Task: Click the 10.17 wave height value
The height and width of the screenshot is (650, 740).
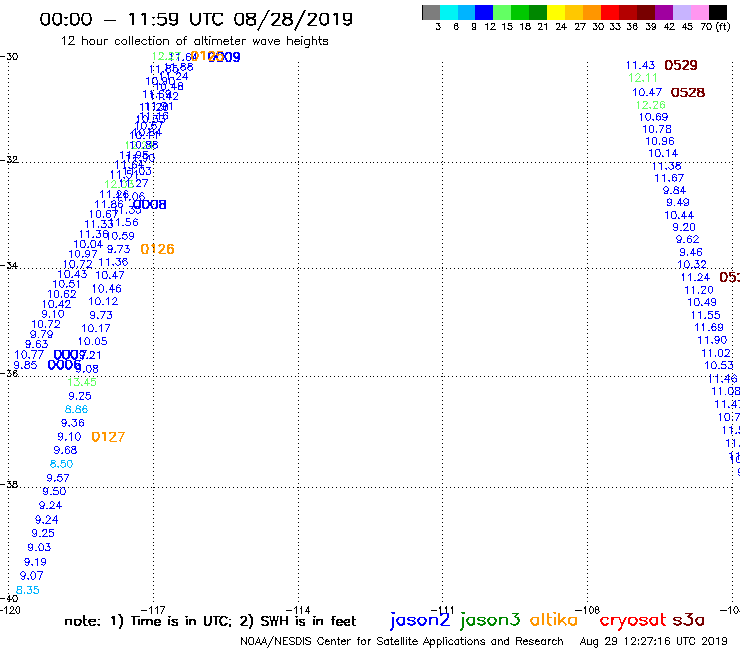Action: click(x=96, y=328)
